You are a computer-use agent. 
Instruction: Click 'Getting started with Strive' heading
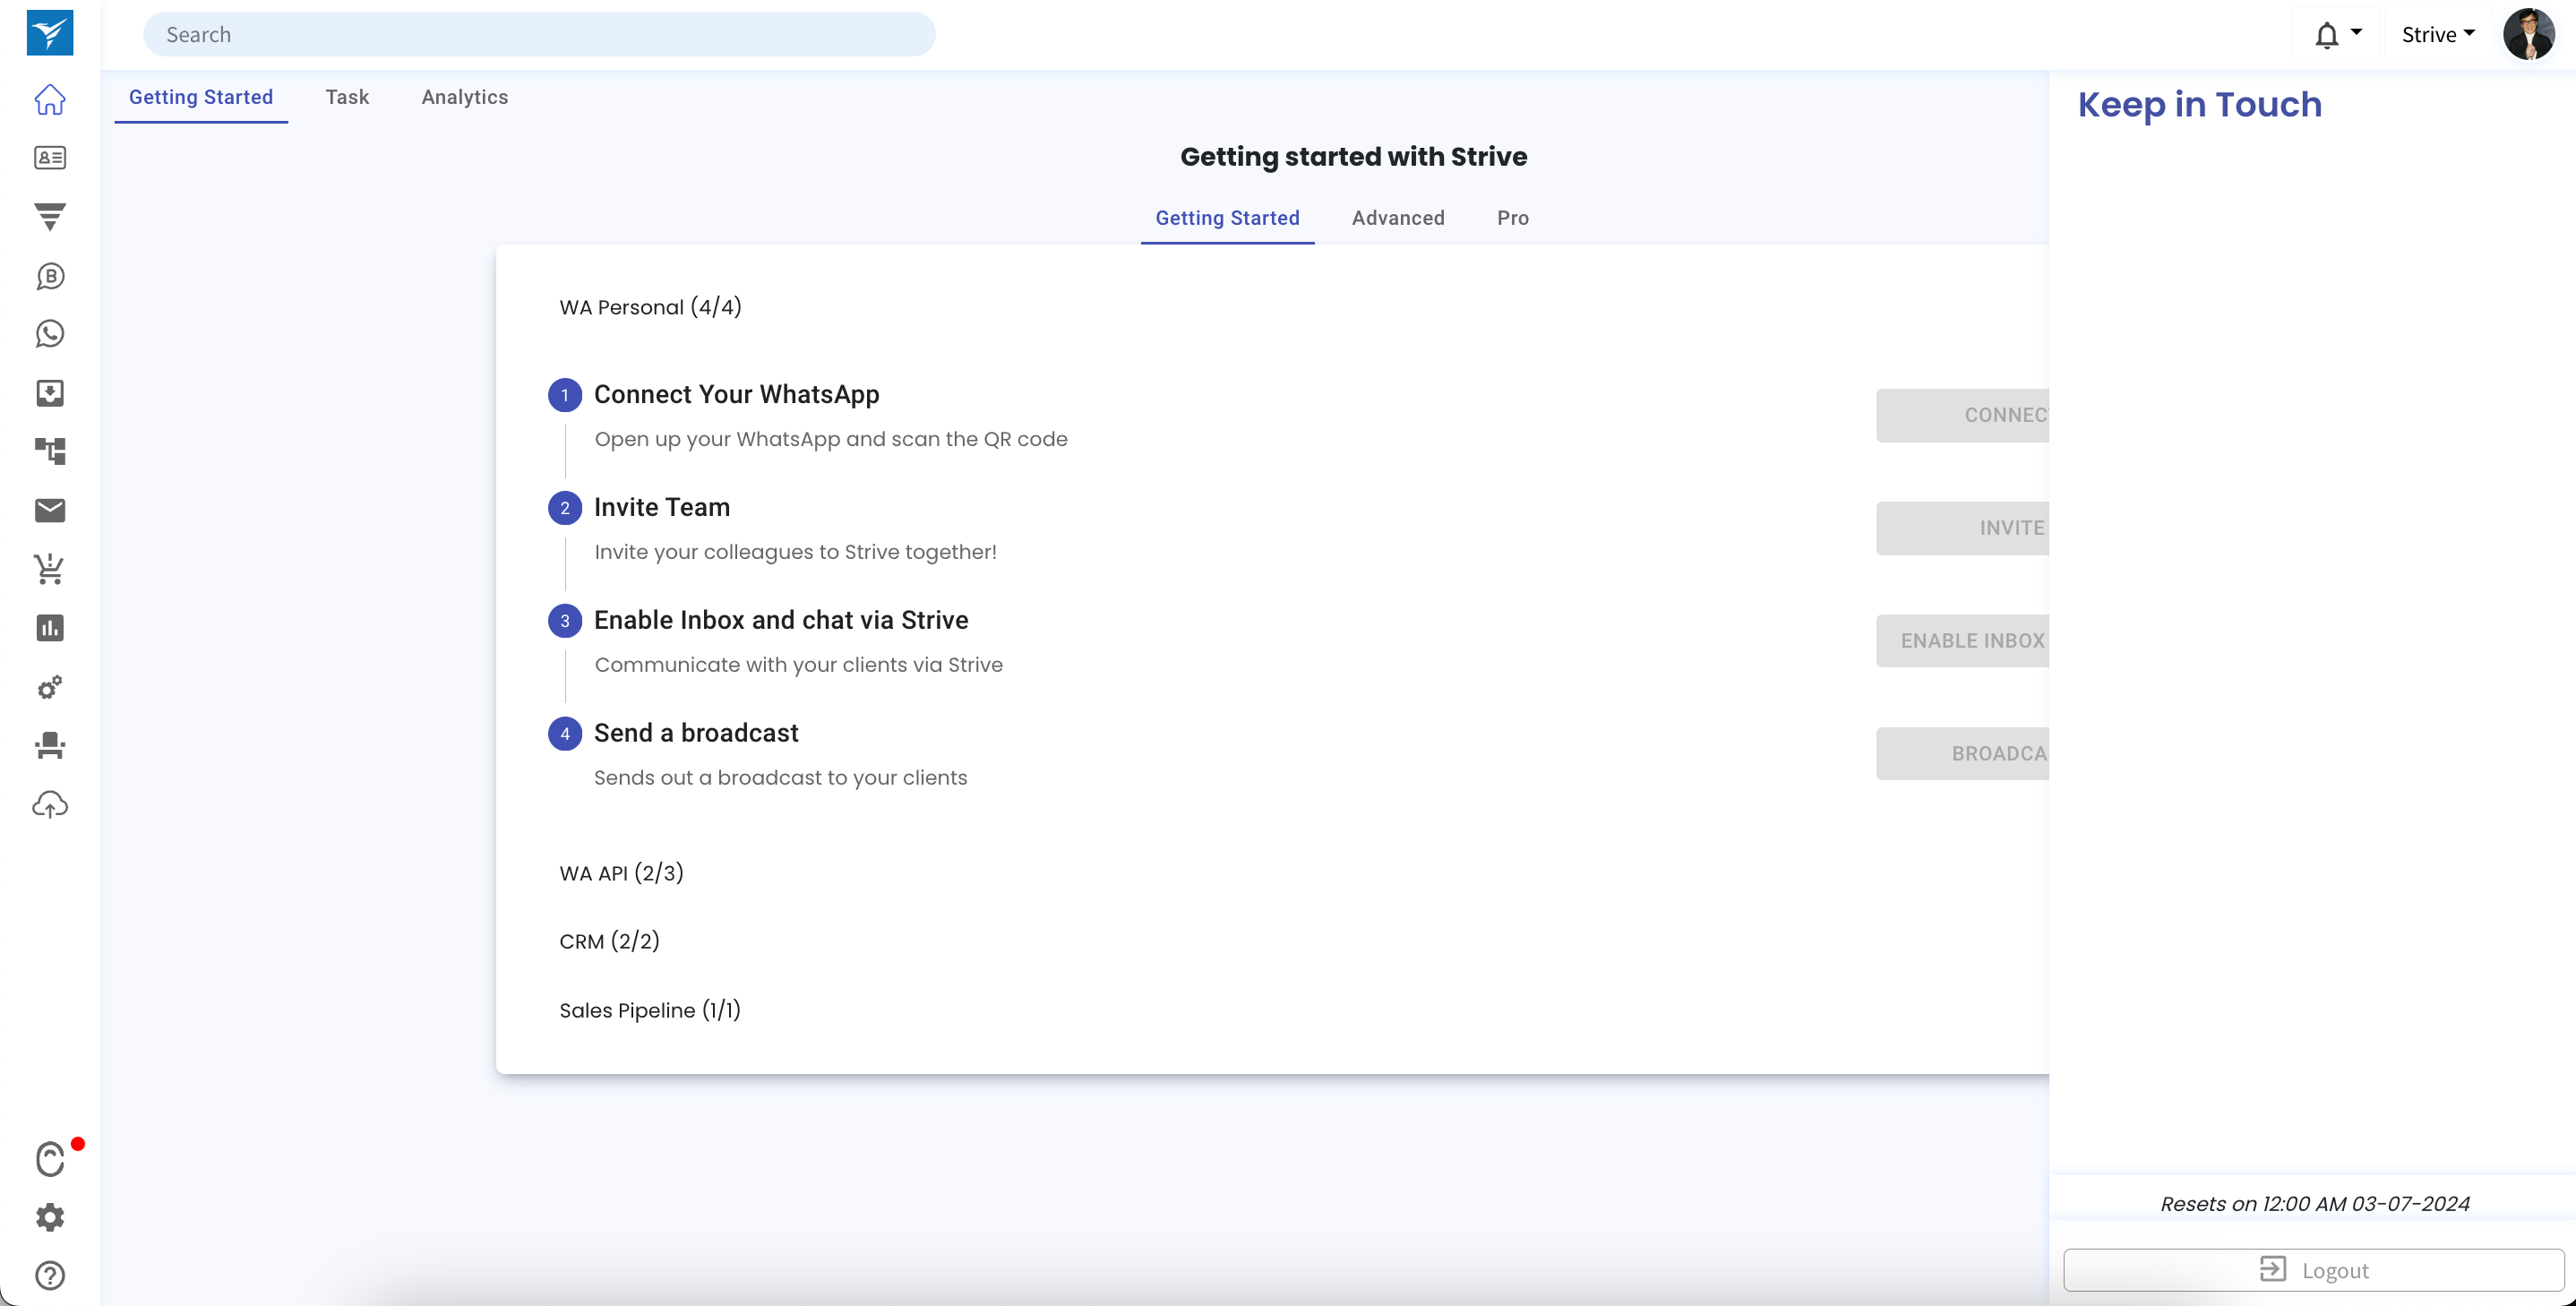coord(1354,157)
